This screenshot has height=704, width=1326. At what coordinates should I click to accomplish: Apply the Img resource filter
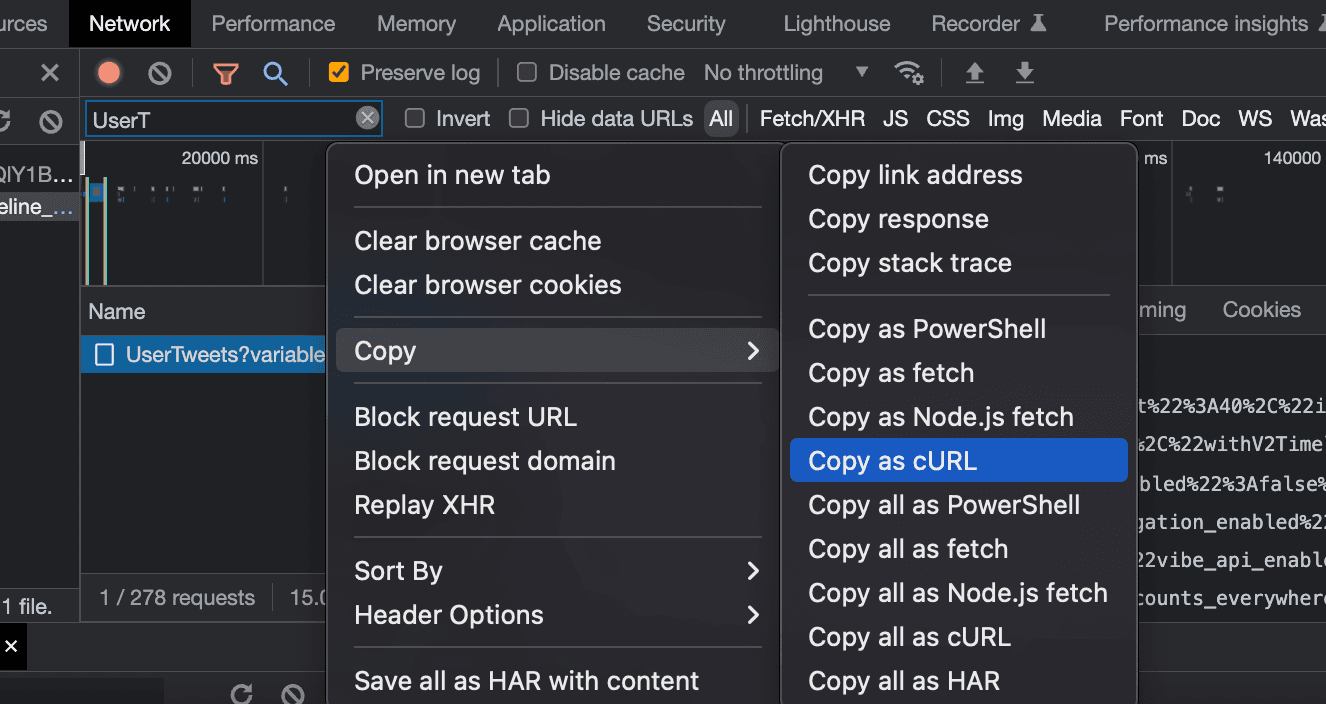[1005, 118]
